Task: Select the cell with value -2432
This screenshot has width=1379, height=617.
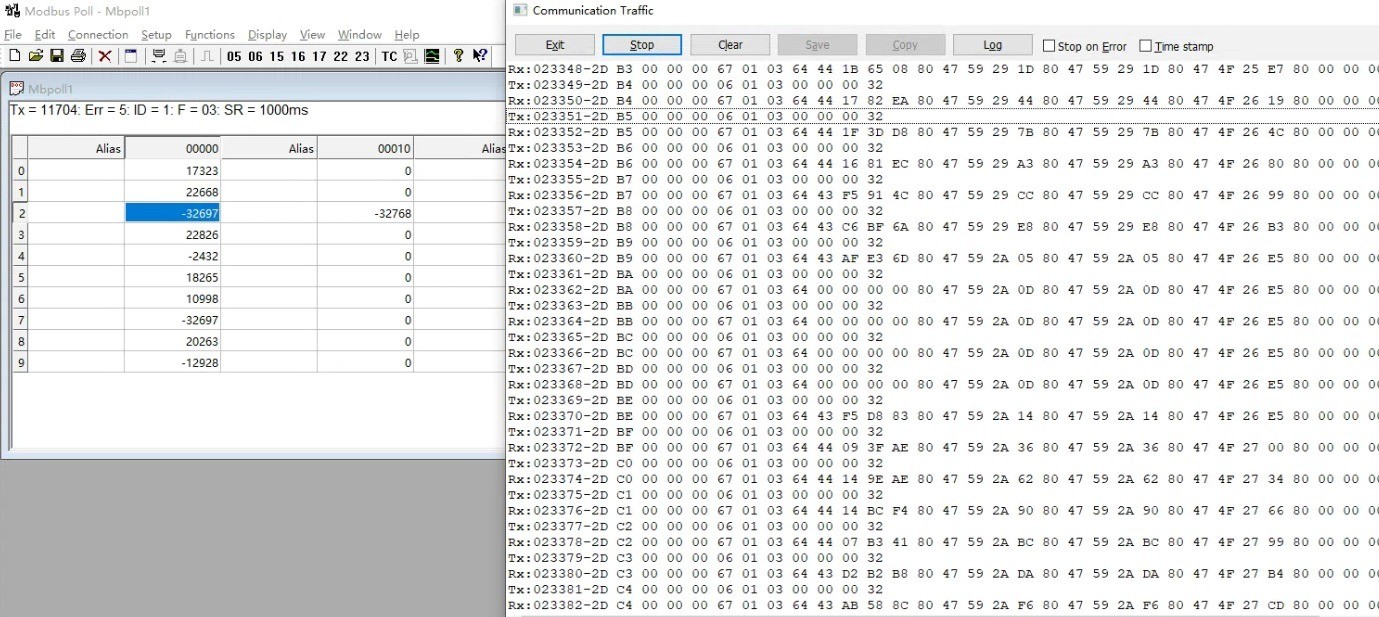Action: click(x=172, y=256)
